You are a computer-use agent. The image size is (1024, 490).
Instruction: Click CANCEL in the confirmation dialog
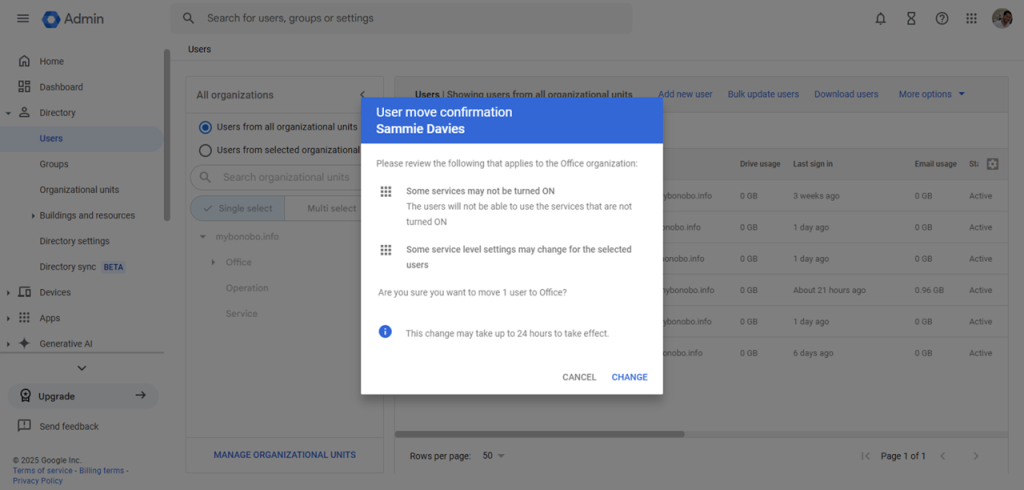(x=579, y=377)
